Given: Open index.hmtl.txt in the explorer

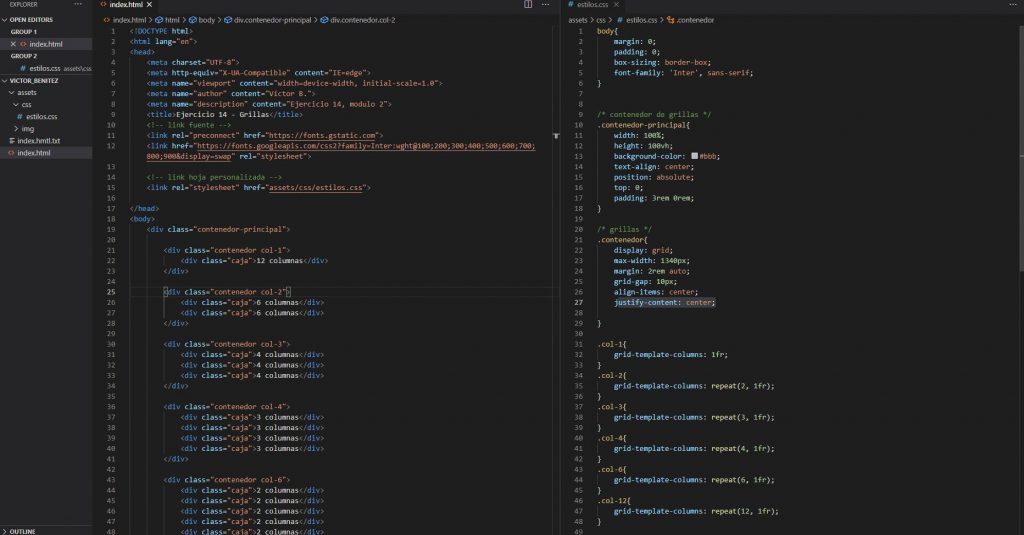Looking at the screenshot, I should 39,140.
